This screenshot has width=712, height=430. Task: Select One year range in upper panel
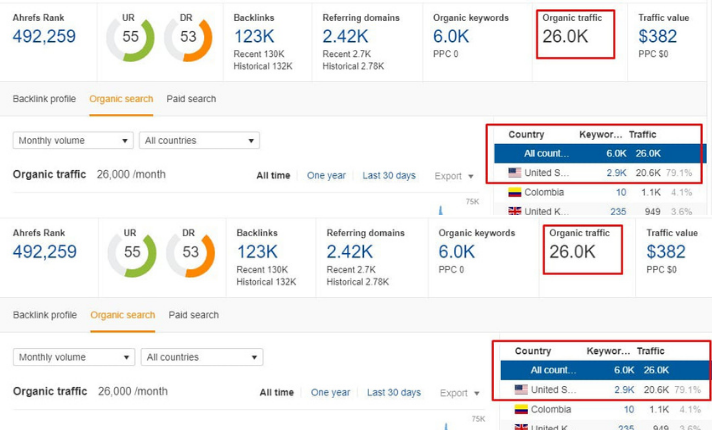(x=326, y=176)
